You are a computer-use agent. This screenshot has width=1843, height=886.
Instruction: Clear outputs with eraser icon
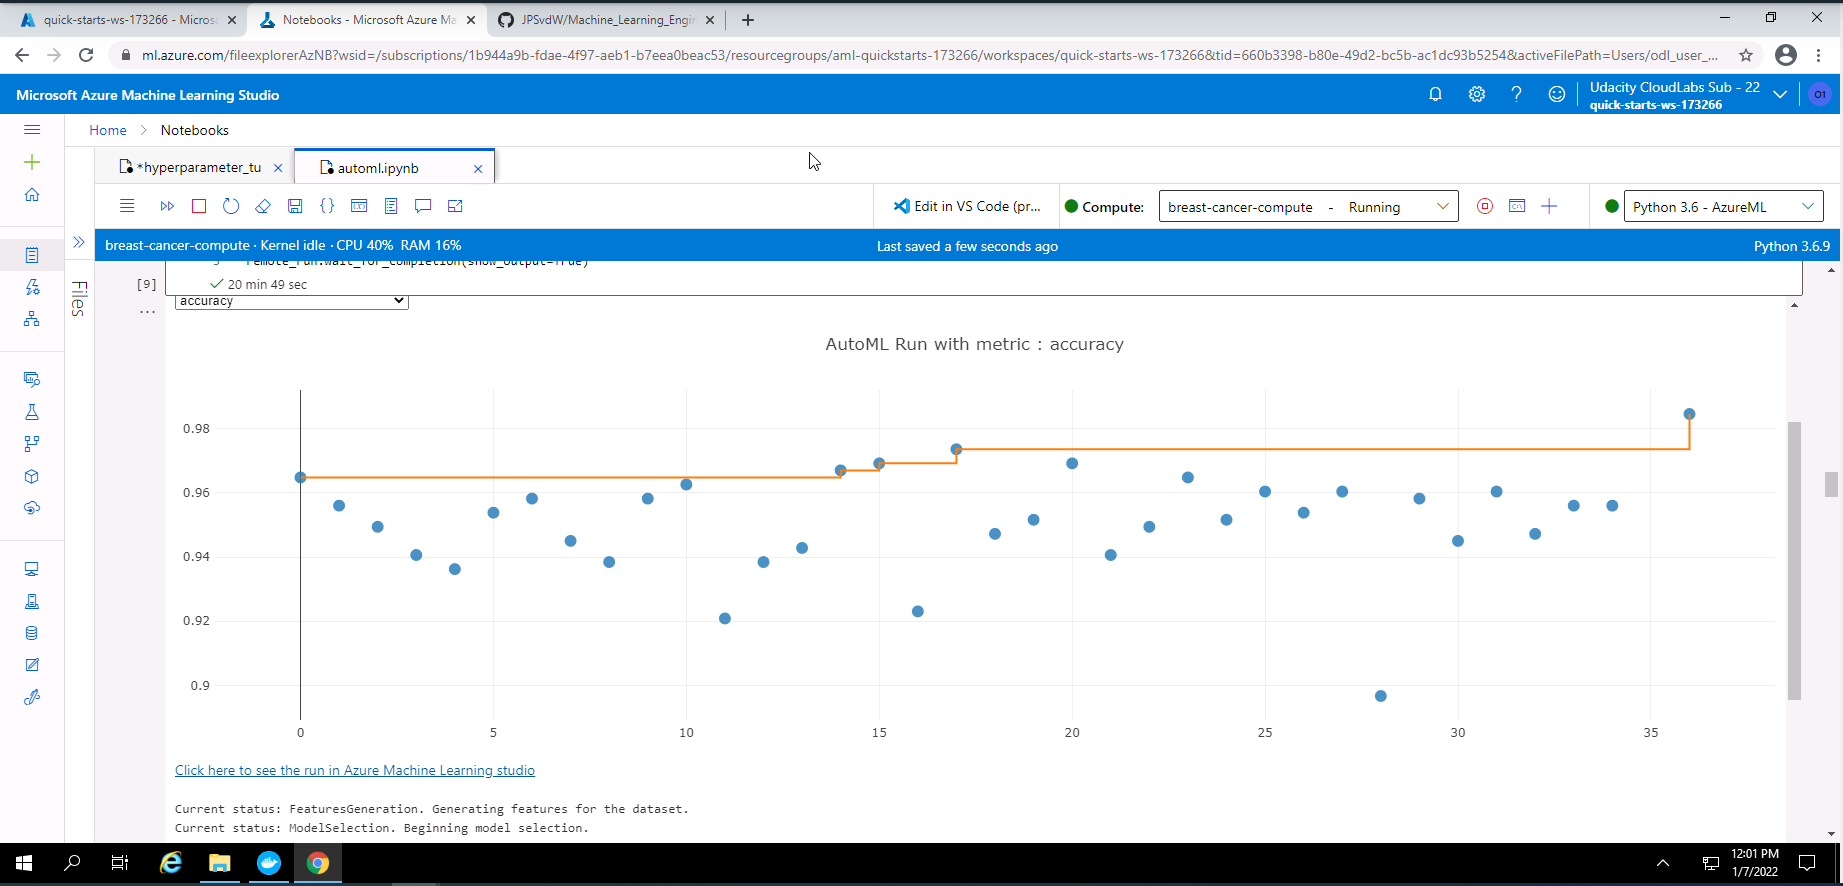(263, 206)
